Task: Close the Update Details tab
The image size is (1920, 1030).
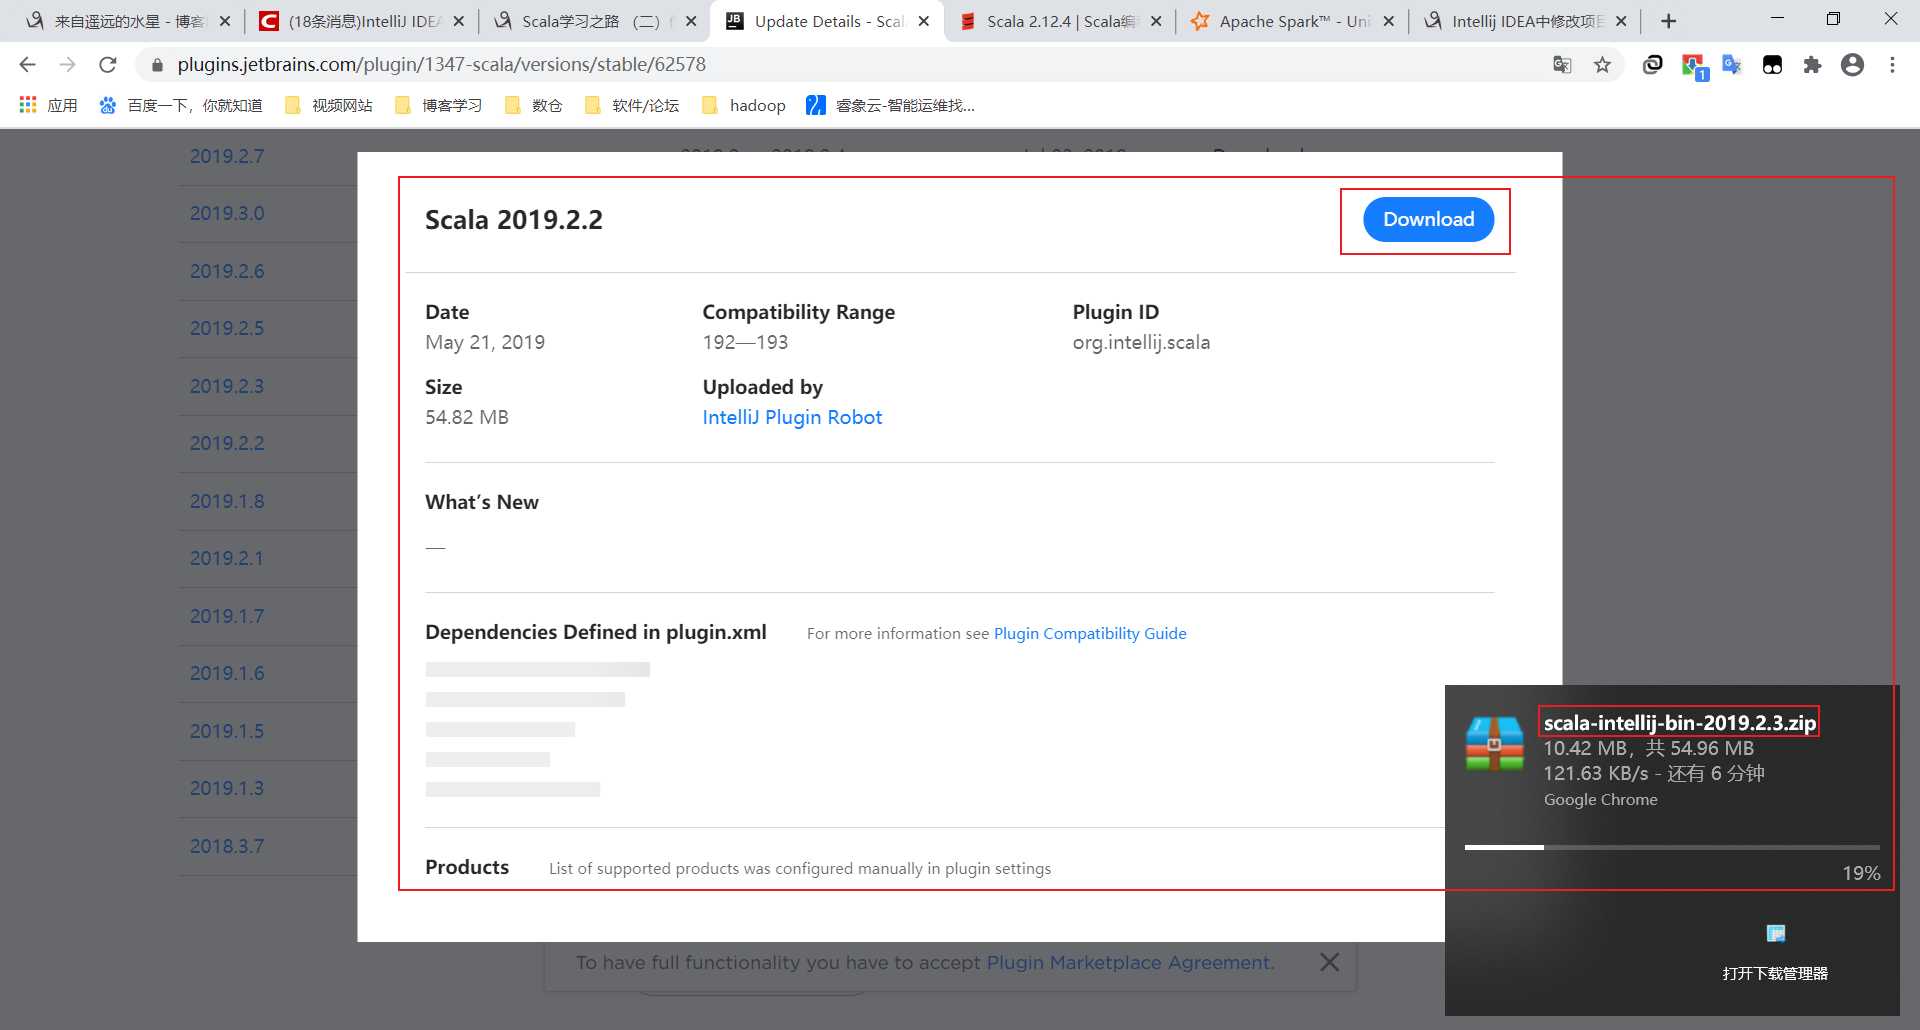Action: (x=923, y=21)
